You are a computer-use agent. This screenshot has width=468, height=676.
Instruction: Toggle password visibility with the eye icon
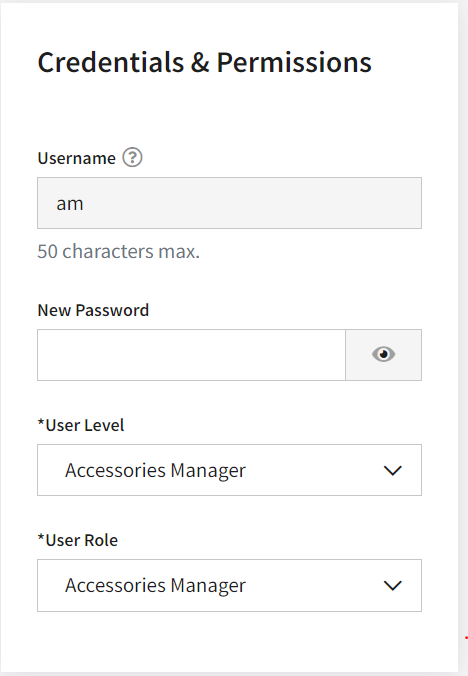point(384,355)
